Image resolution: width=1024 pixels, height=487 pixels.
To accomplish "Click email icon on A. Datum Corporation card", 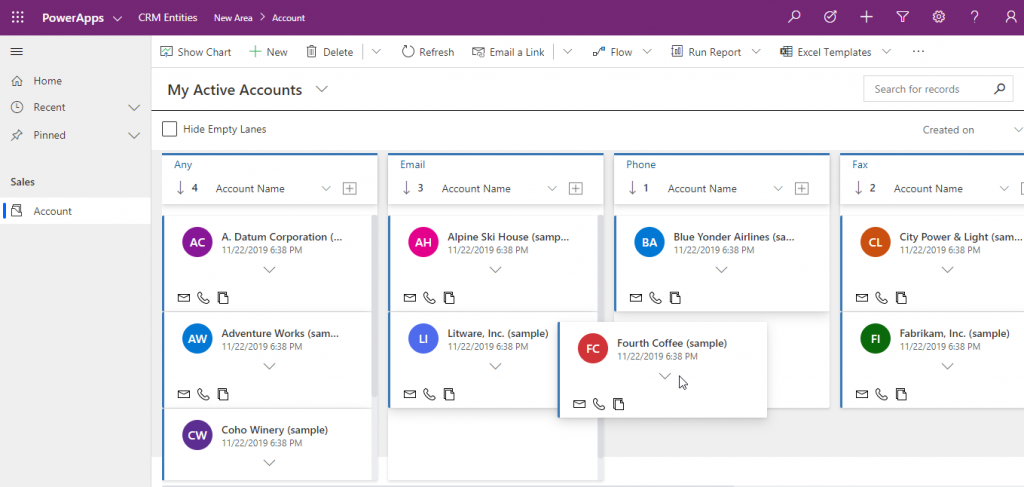I will [184, 298].
